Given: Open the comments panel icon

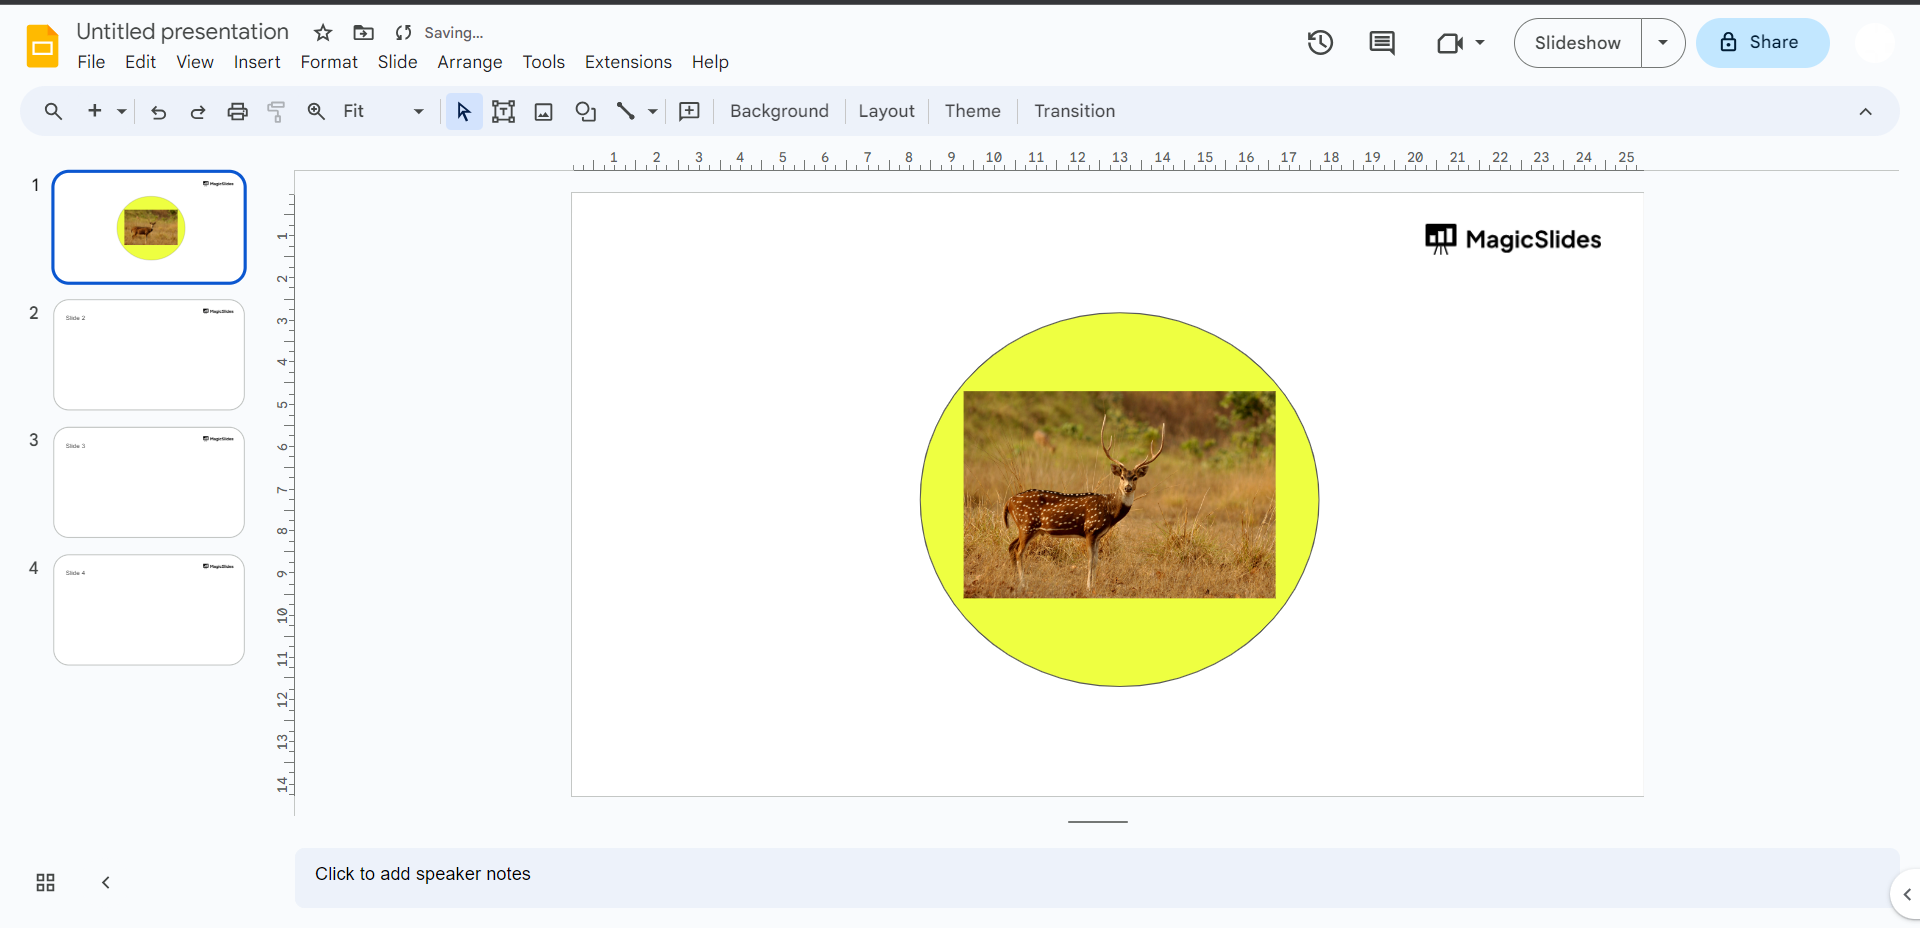Looking at the screenshot, I should (1381, 43).
